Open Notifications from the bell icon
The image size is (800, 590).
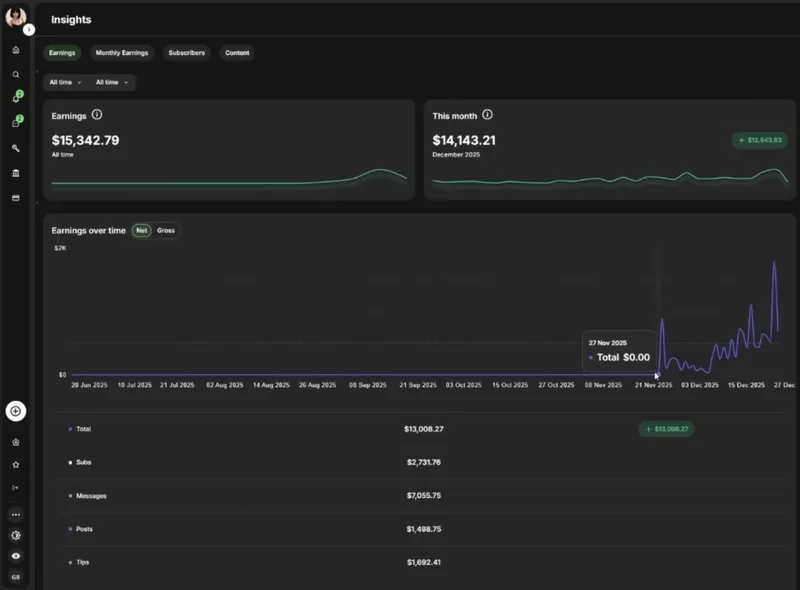click(x=16, y=98)
